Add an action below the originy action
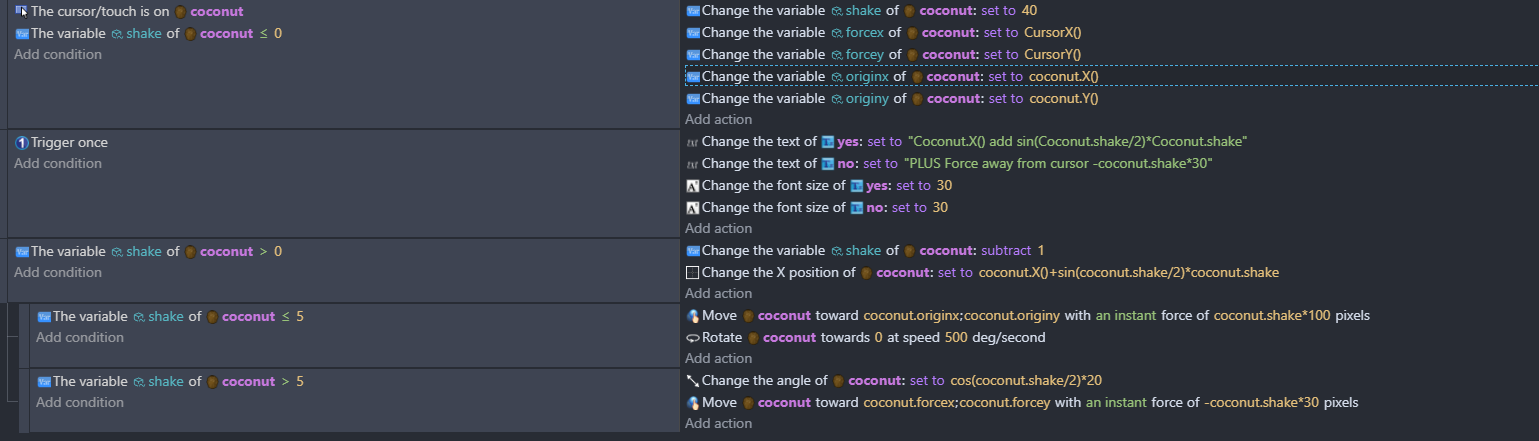1539x441 pixels. tap(718, 120)
